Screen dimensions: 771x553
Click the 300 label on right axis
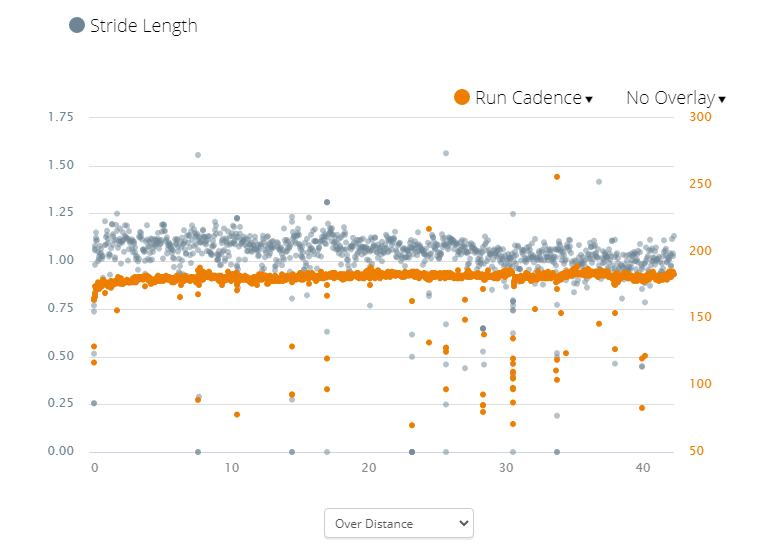click(700, 117)
